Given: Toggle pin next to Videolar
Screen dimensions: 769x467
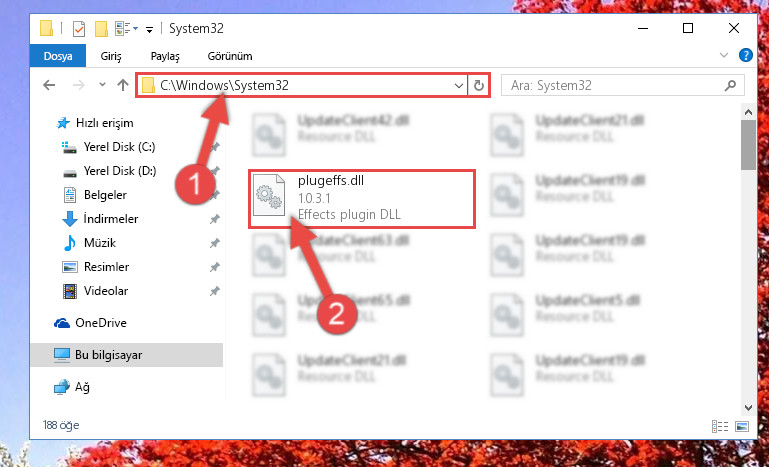Looking at the screenshot, I should coord(215,291).
